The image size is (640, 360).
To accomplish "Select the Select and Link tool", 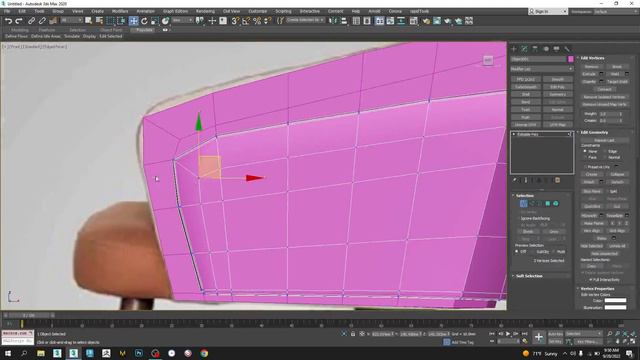I will (x=31, y=21).
